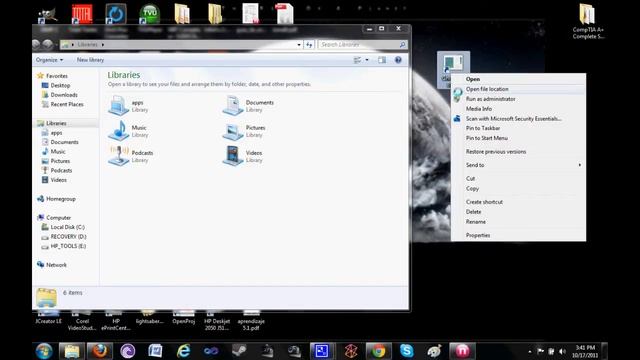Click the Back arrow in Explorer
Screen dimensions: 640x360
click(x=36, y=44)
